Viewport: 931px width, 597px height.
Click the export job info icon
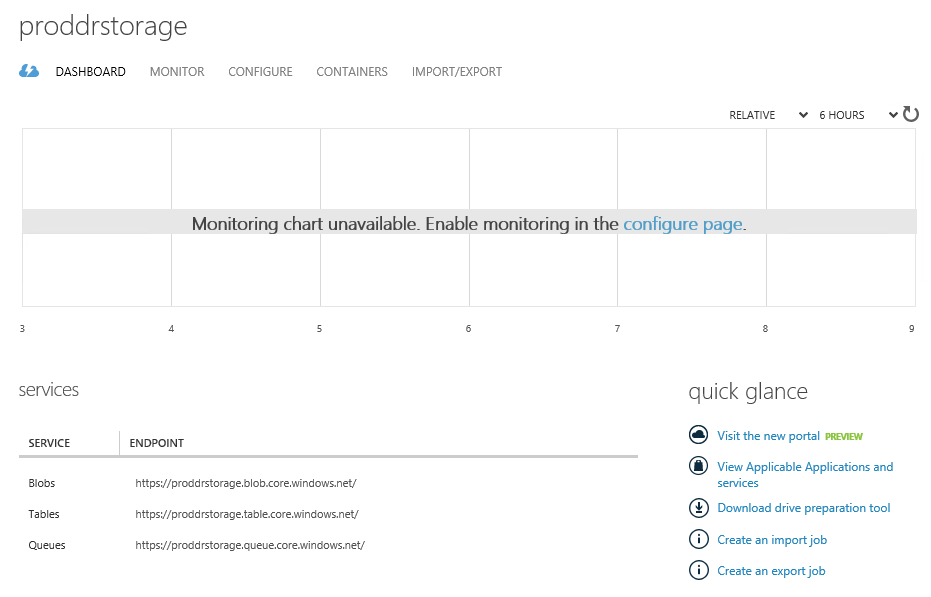698,570
